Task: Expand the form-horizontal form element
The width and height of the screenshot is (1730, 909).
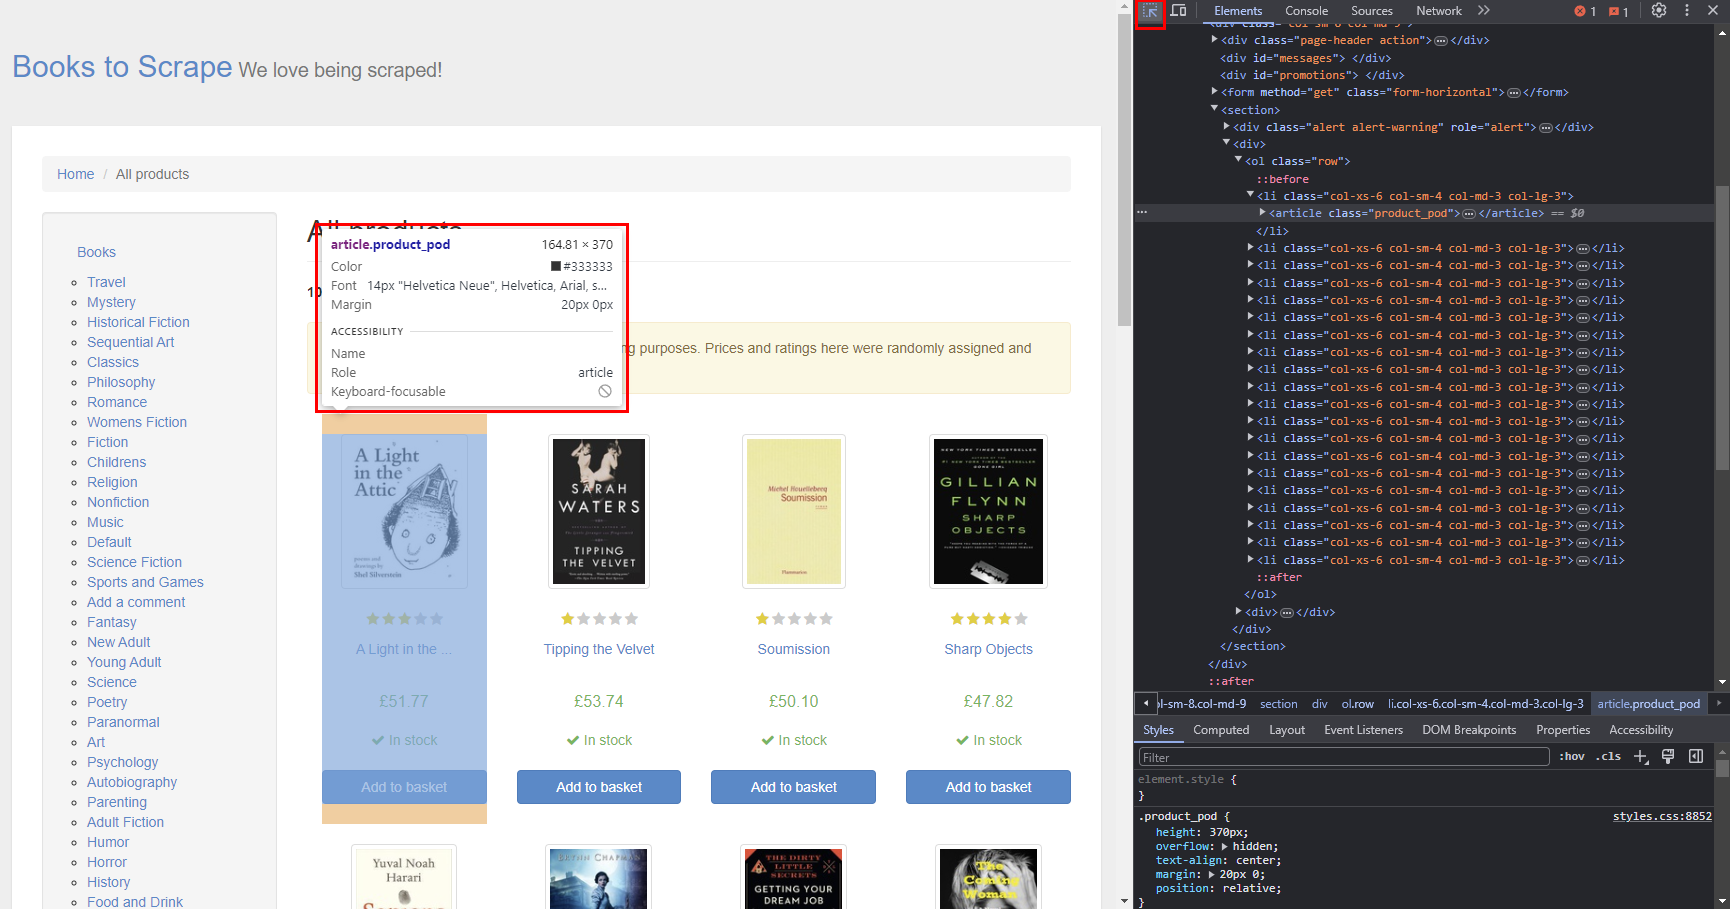Action: [1215, 92]
